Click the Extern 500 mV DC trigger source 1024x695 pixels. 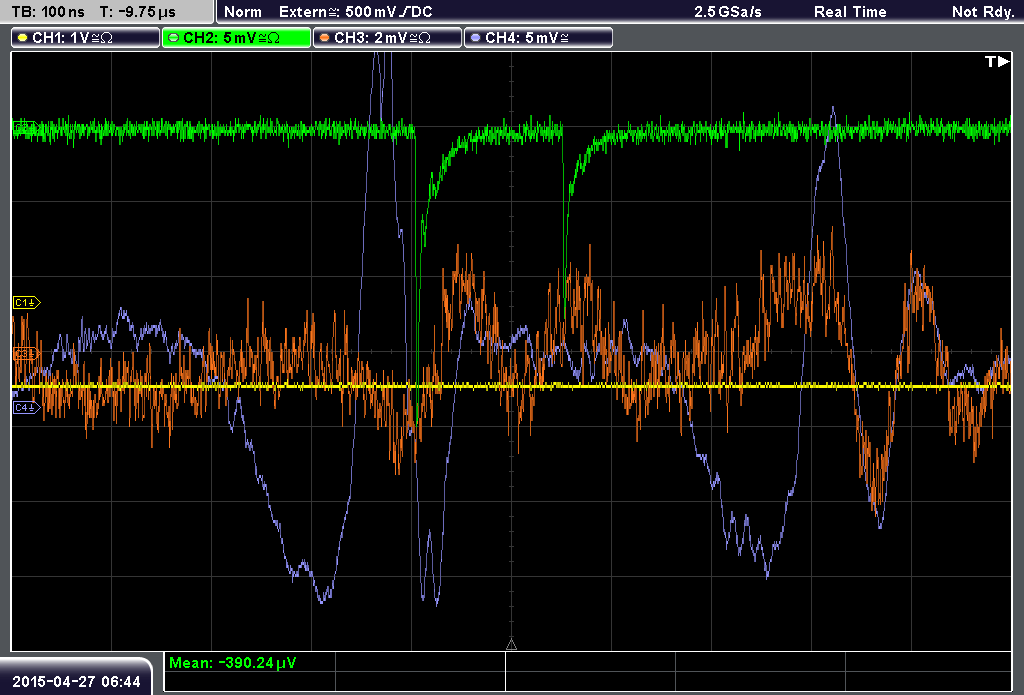pos(355,12)
